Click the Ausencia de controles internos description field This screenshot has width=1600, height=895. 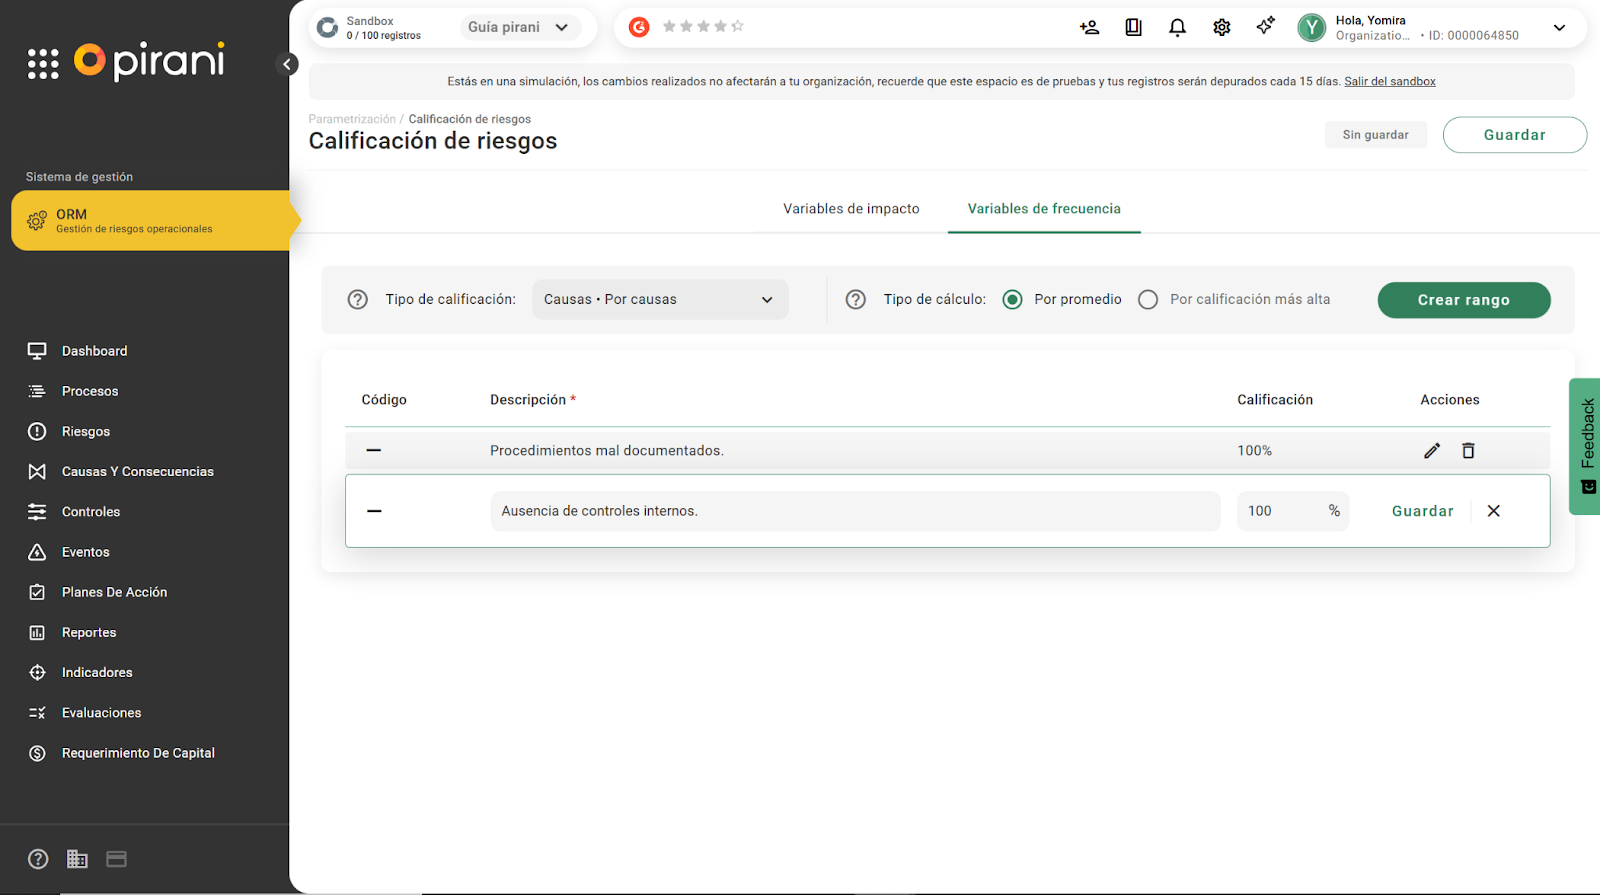(x=854, y=511)
